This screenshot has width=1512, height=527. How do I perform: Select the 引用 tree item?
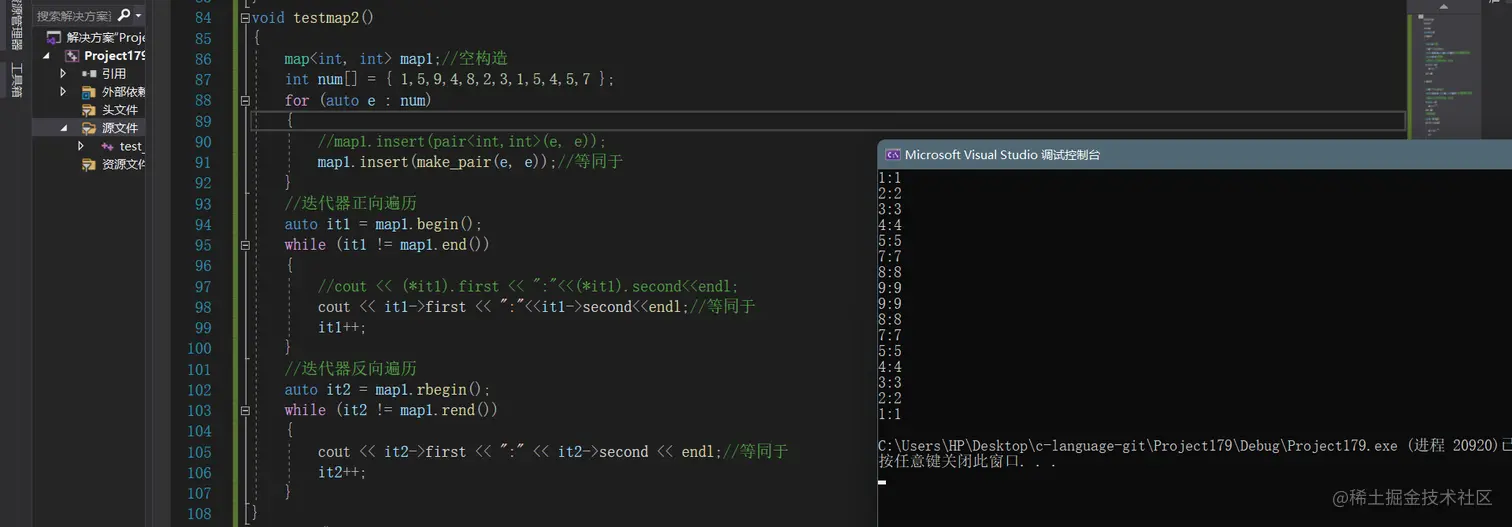click(114, 74)
